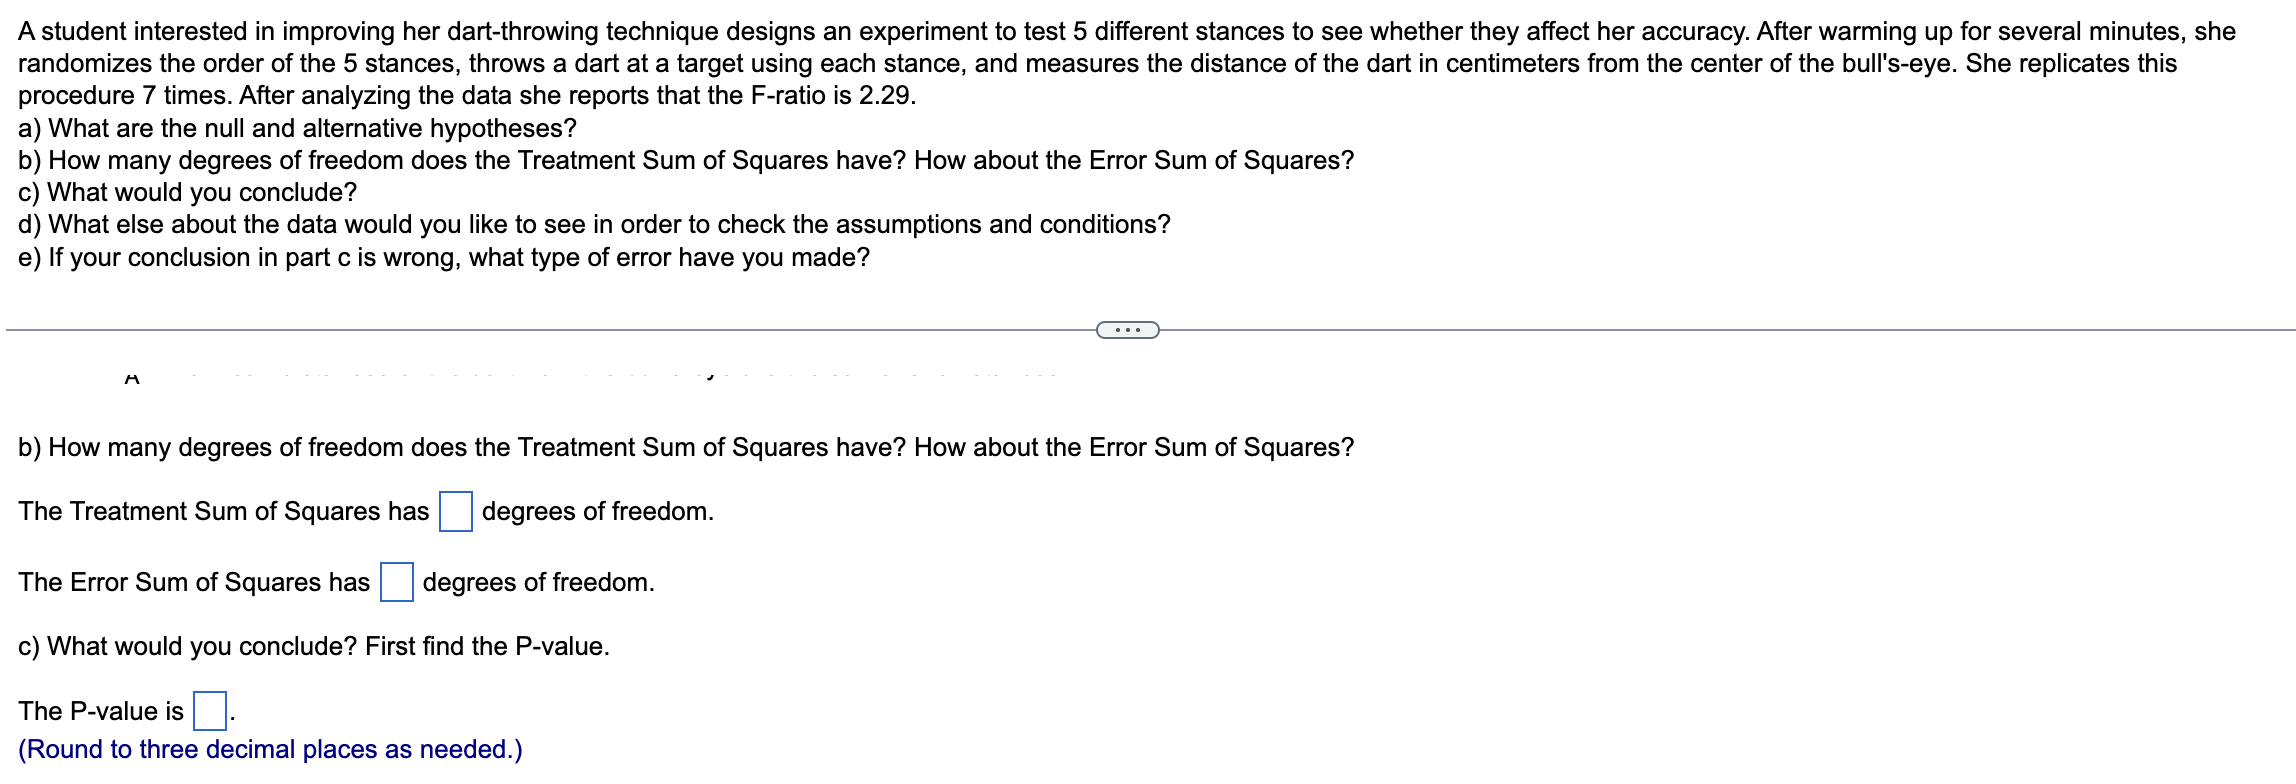
Task: Click the Treatment Sum of Squares degrees input box
Action: (455, 513)
